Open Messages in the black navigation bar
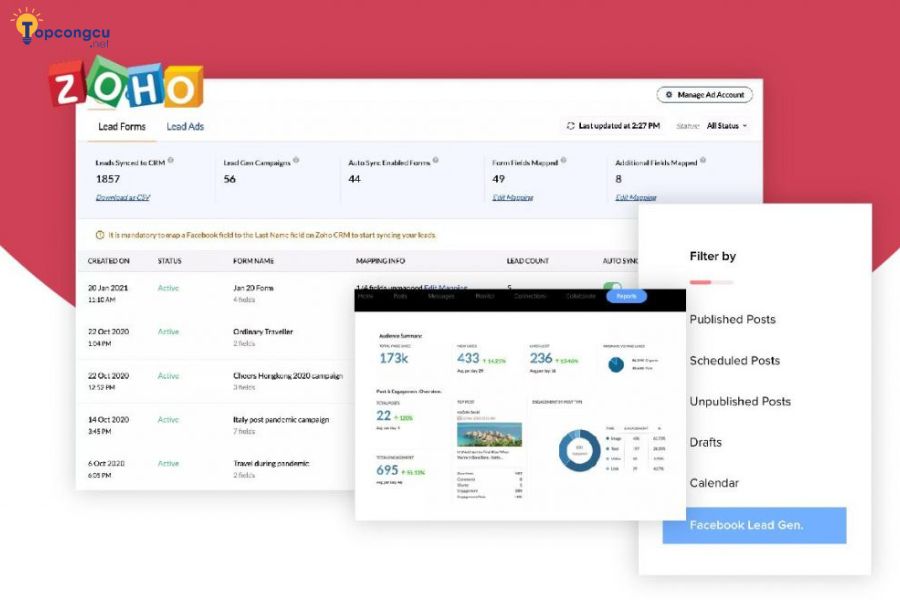Screen dimensions: 900x600 tap(441, 296)
